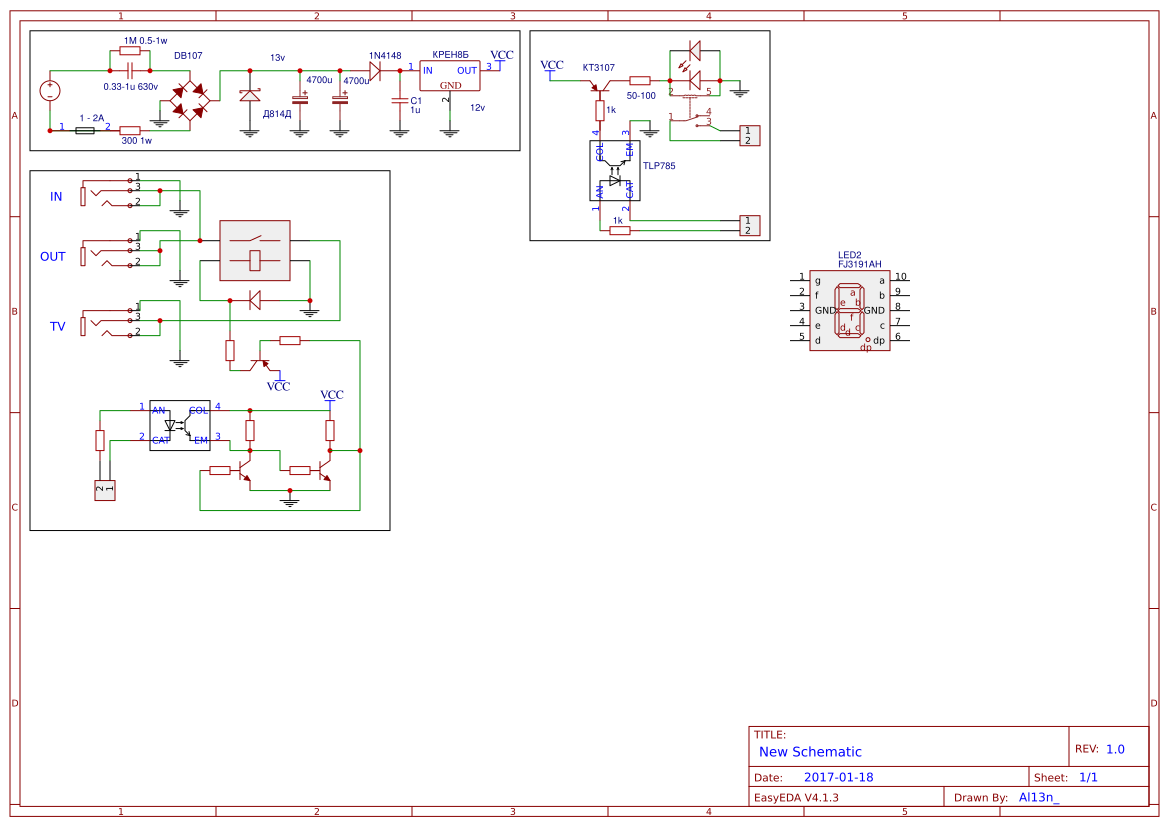
Task: Click the 1-2A fuse symbol
Action: tap(85, 129)
